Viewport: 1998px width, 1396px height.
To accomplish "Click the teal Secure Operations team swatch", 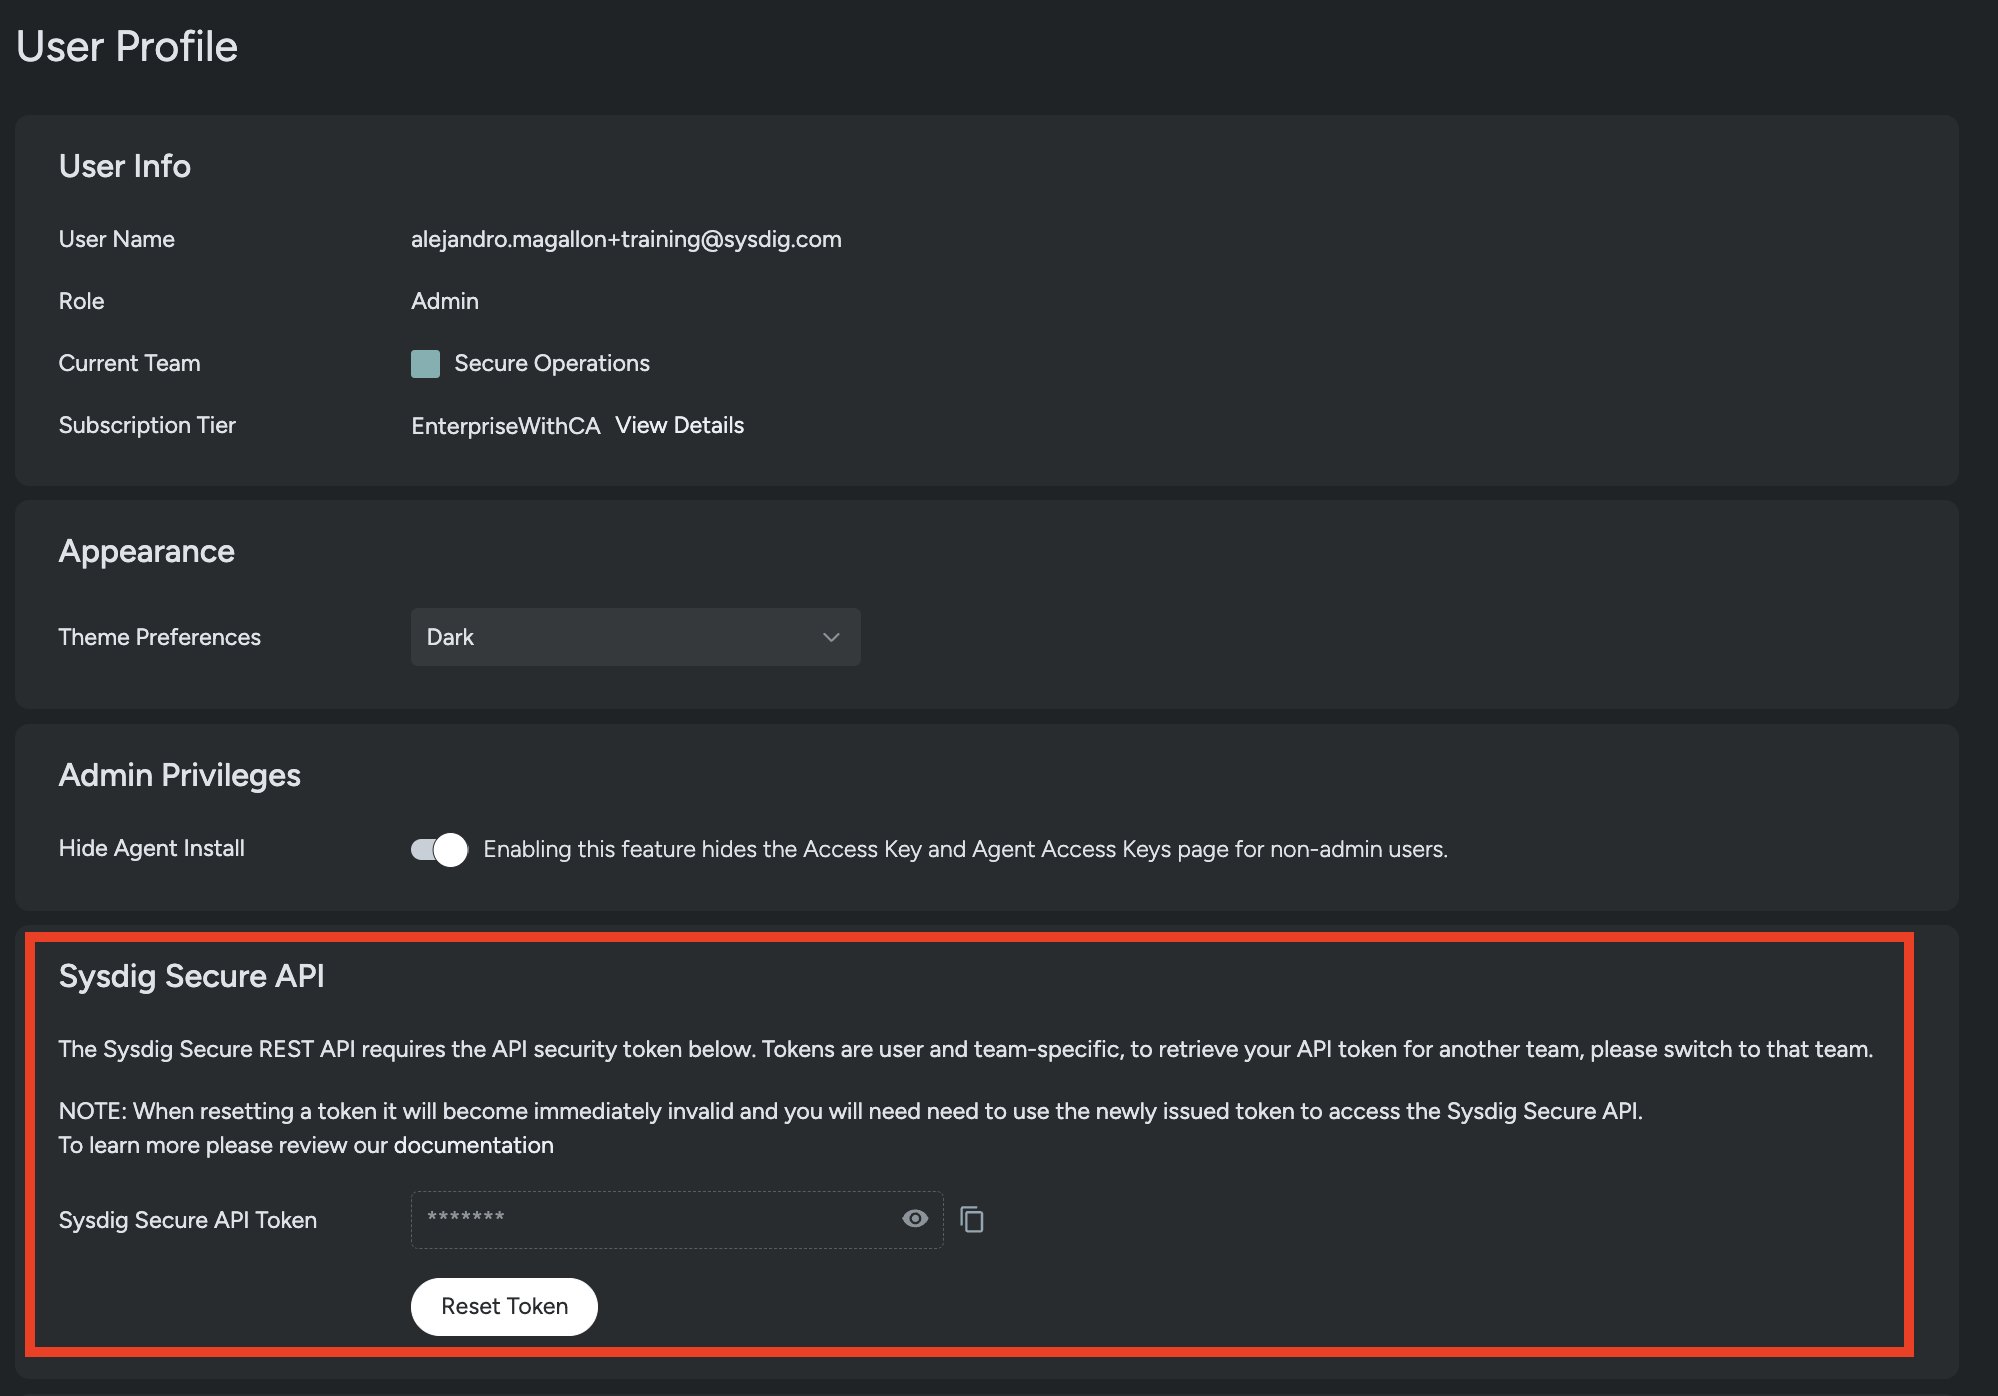I will (424, 363).
